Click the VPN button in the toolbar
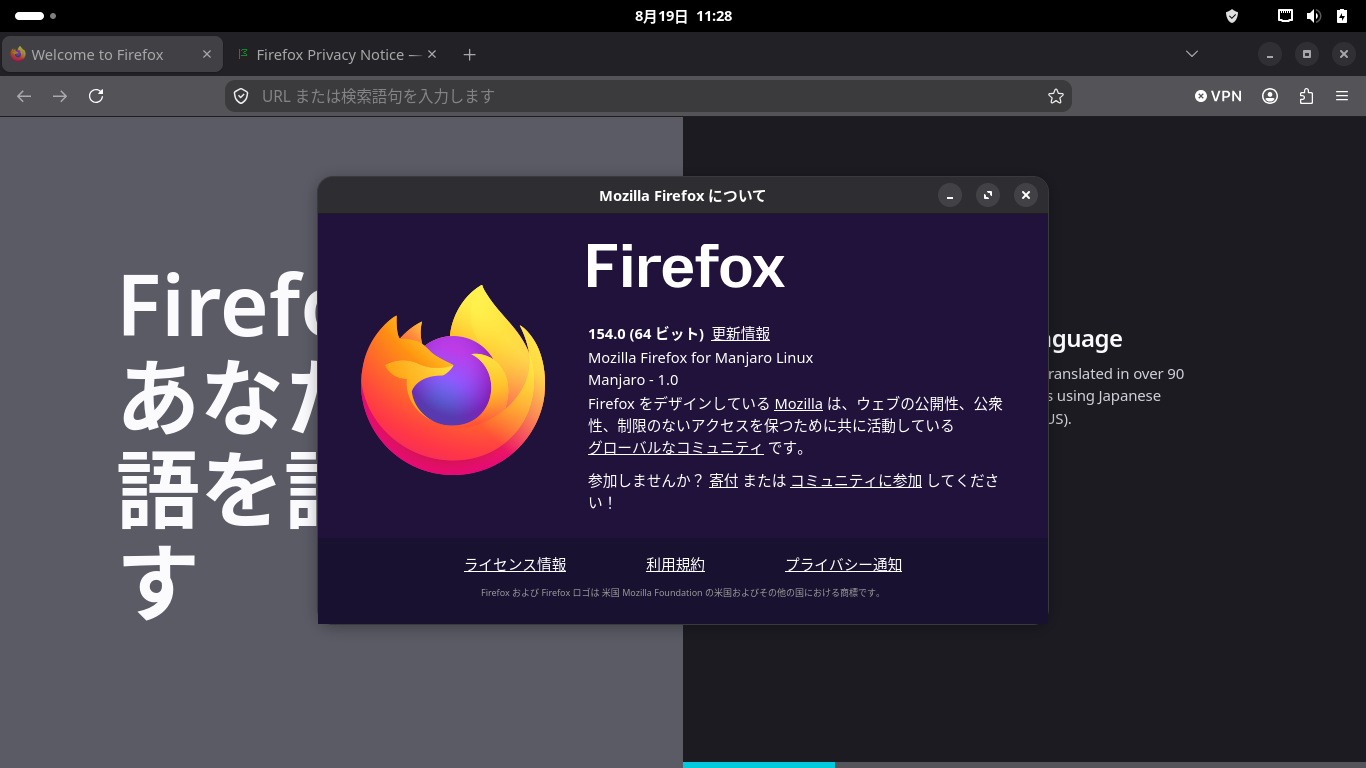 point(1218,96)
